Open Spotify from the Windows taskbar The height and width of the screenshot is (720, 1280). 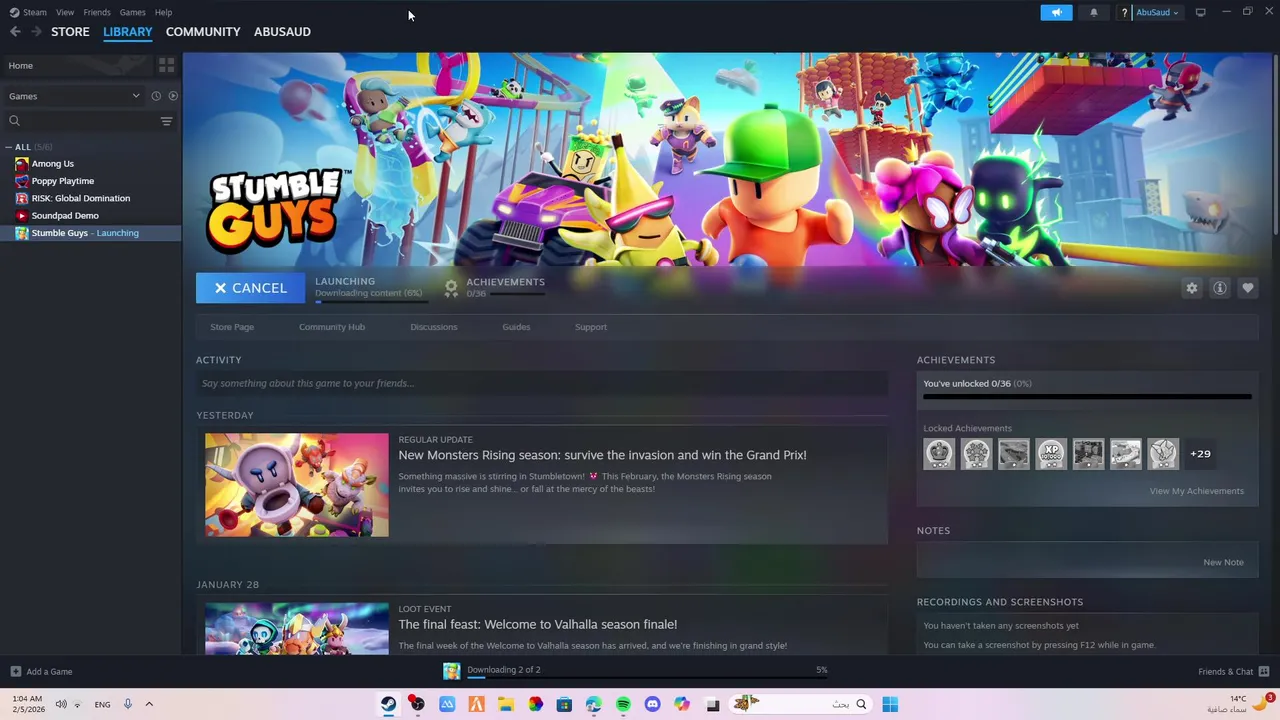pos(623,704)
